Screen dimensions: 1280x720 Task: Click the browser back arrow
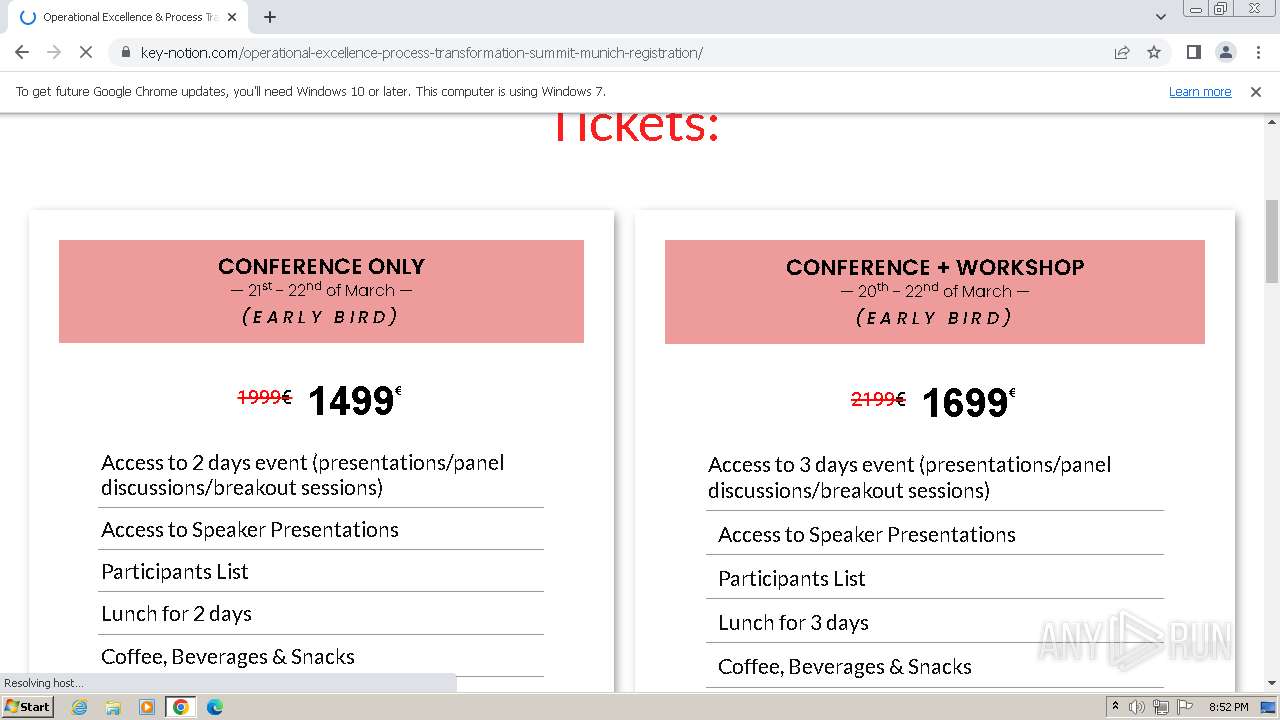[x=22, y=52]
